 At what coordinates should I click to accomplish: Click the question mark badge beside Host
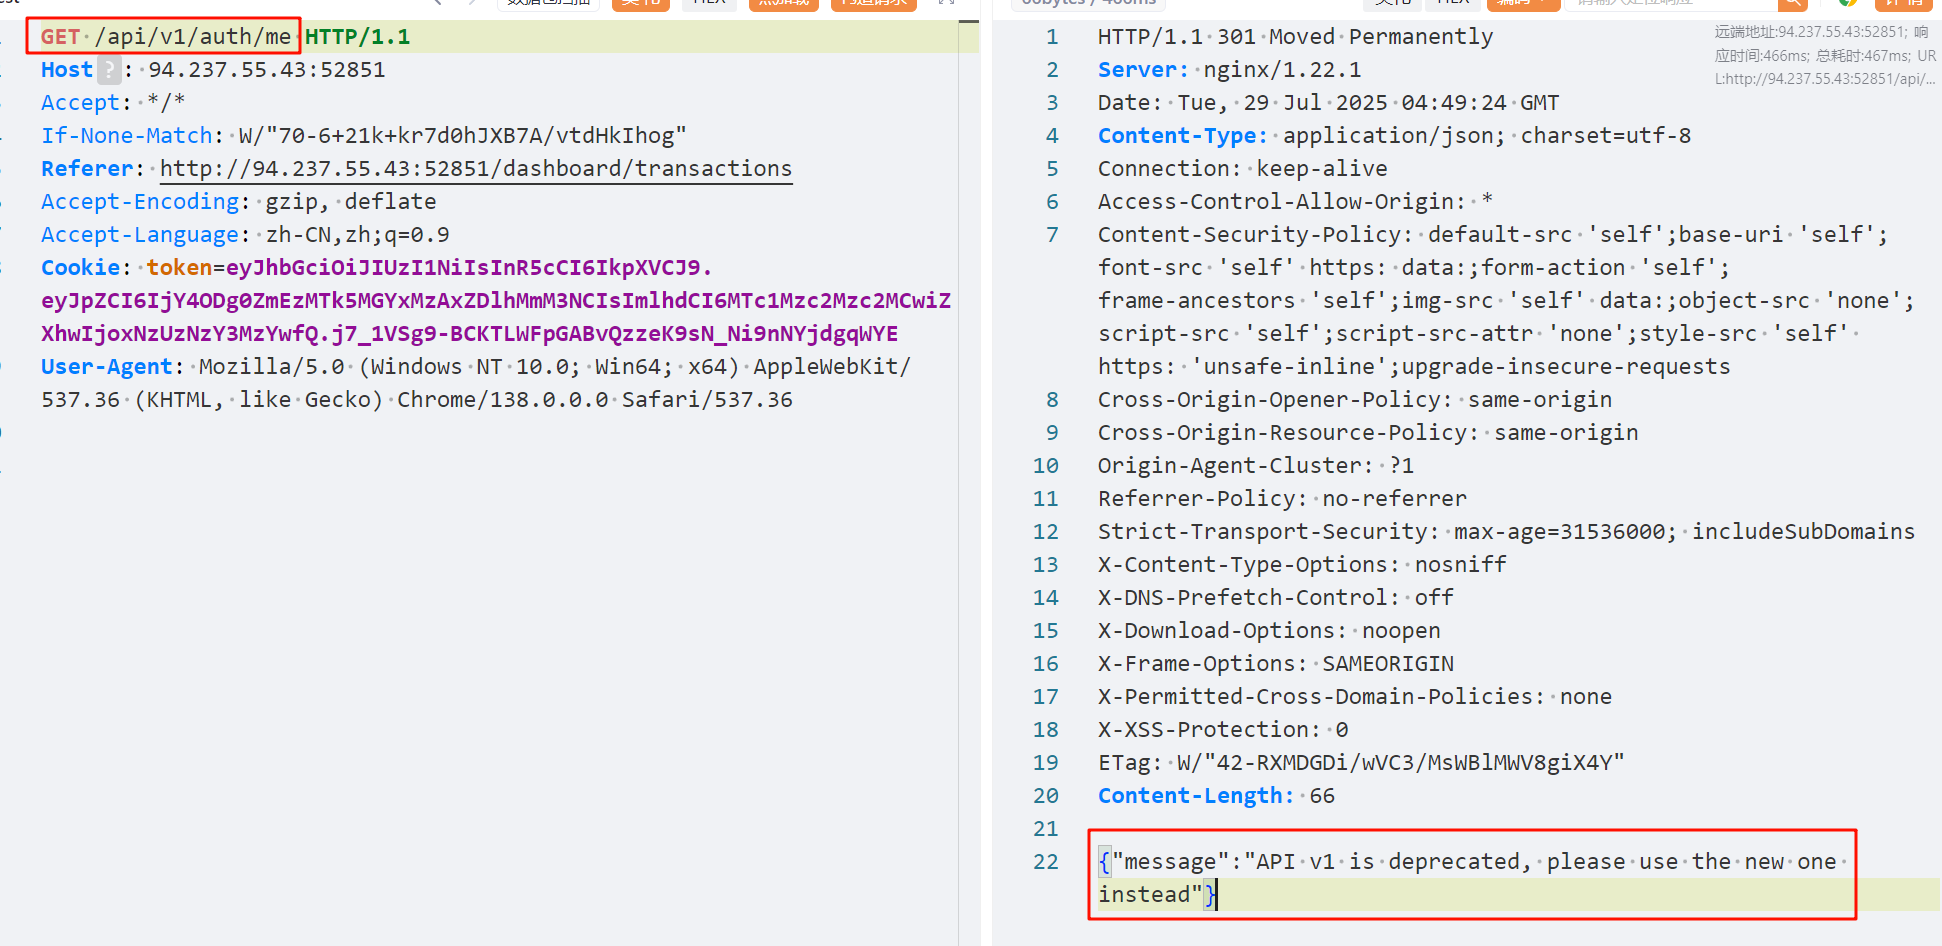point(109,70)
